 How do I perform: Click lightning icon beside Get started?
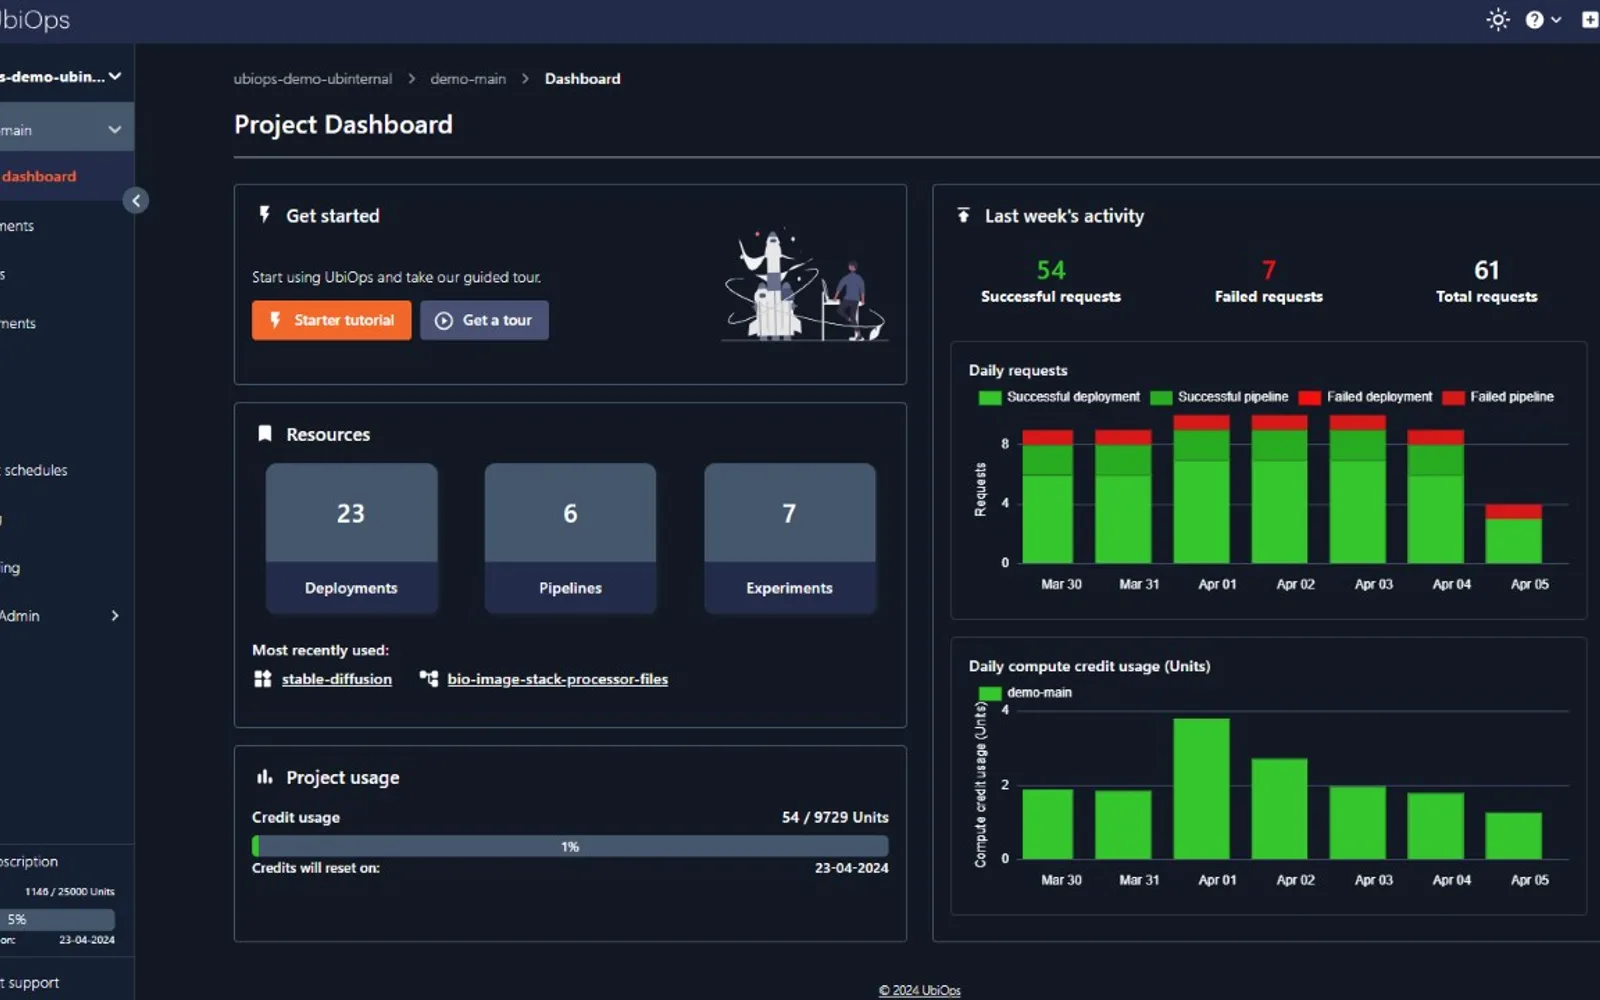click(x=264, y=215)
